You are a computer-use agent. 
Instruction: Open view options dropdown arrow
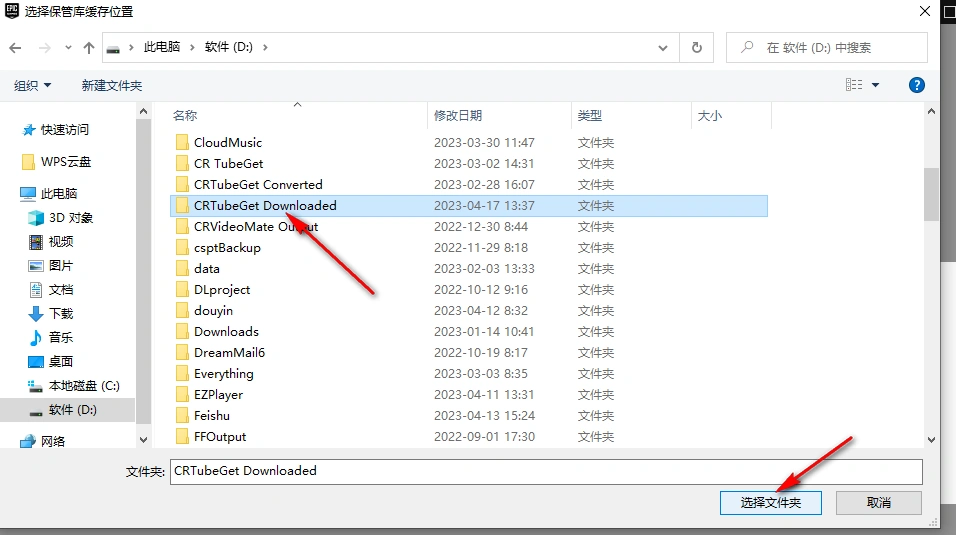(876, 85)
